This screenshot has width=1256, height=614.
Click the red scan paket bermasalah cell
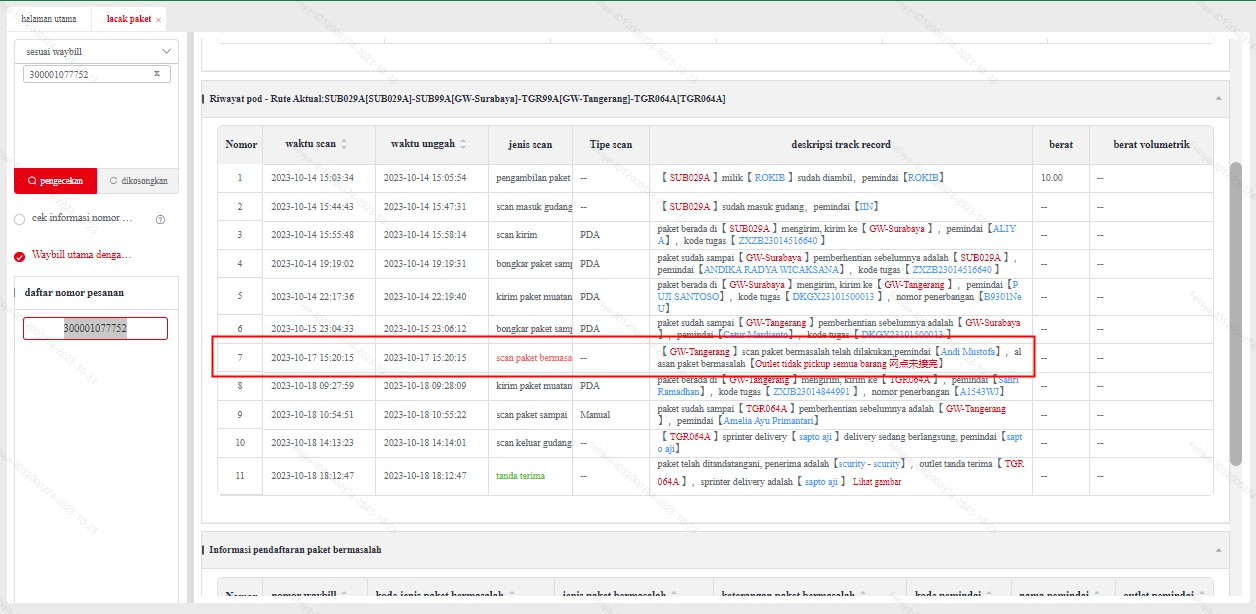point(534,357)
